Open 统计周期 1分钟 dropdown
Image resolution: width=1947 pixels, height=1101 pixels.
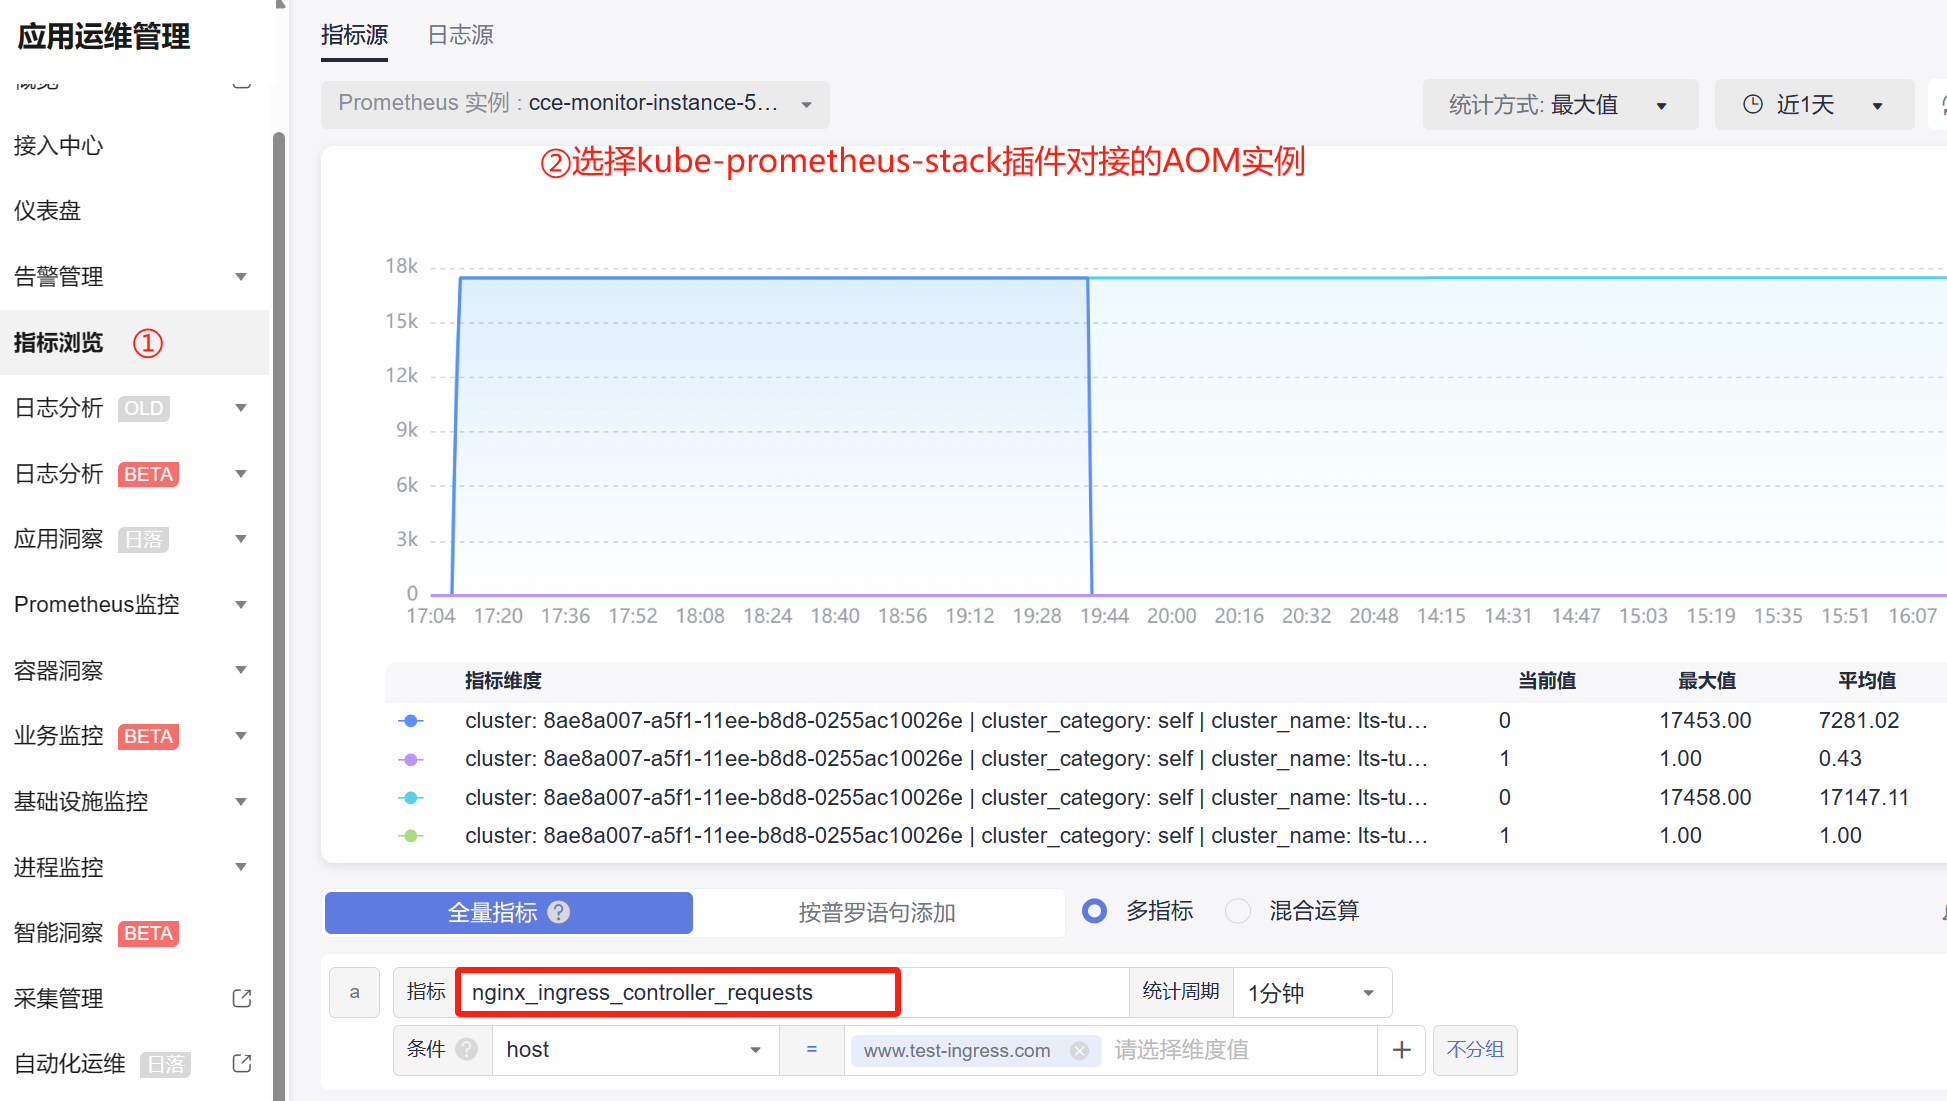click(x=1311, y=993)
